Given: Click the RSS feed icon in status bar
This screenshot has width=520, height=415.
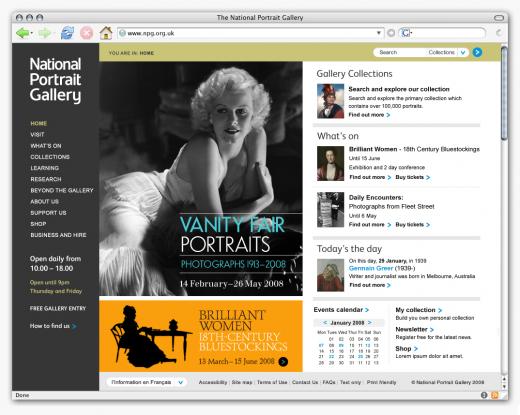Looking at the screenshot, I should coord(495,395).
